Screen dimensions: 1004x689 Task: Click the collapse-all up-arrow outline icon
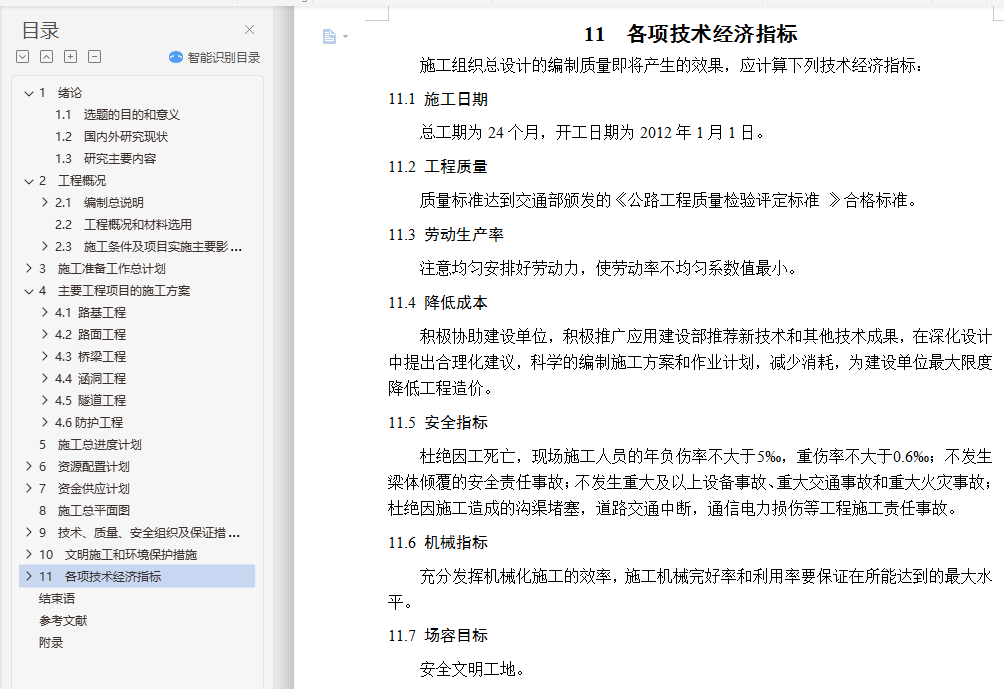pos(47,57)
